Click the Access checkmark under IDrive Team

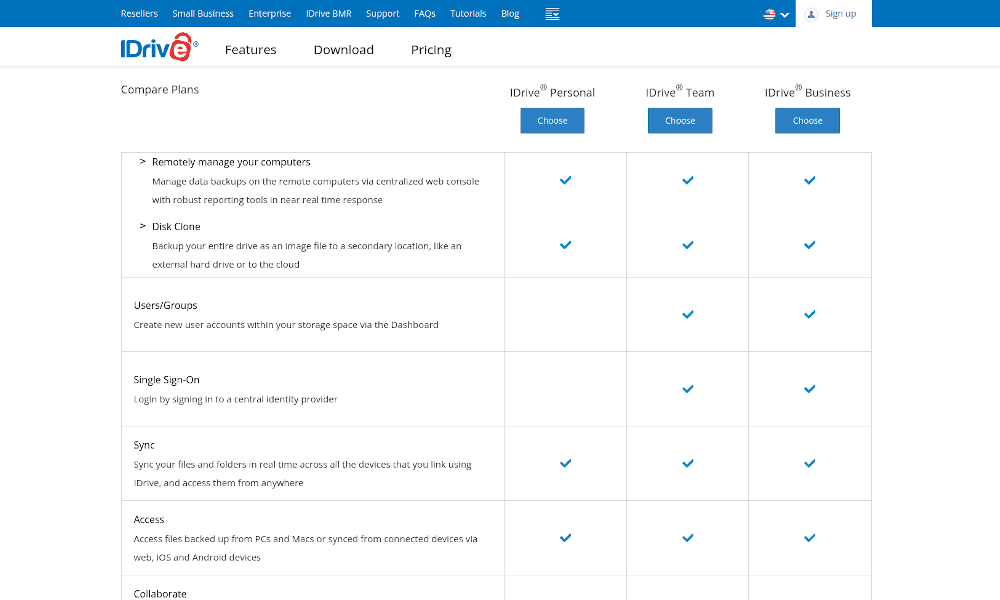(687, 537)
